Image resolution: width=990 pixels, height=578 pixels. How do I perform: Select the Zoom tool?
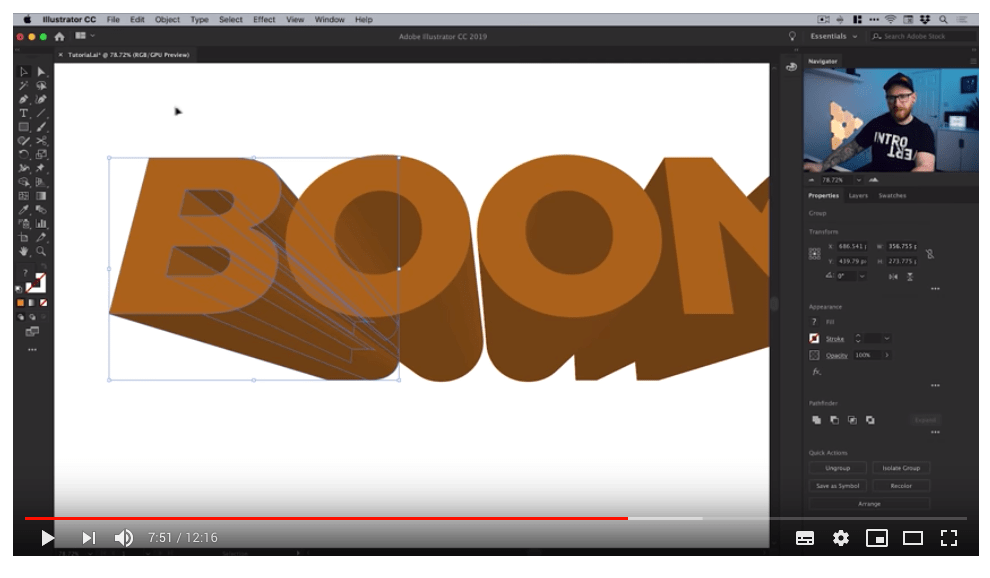(x=41, y=251)
